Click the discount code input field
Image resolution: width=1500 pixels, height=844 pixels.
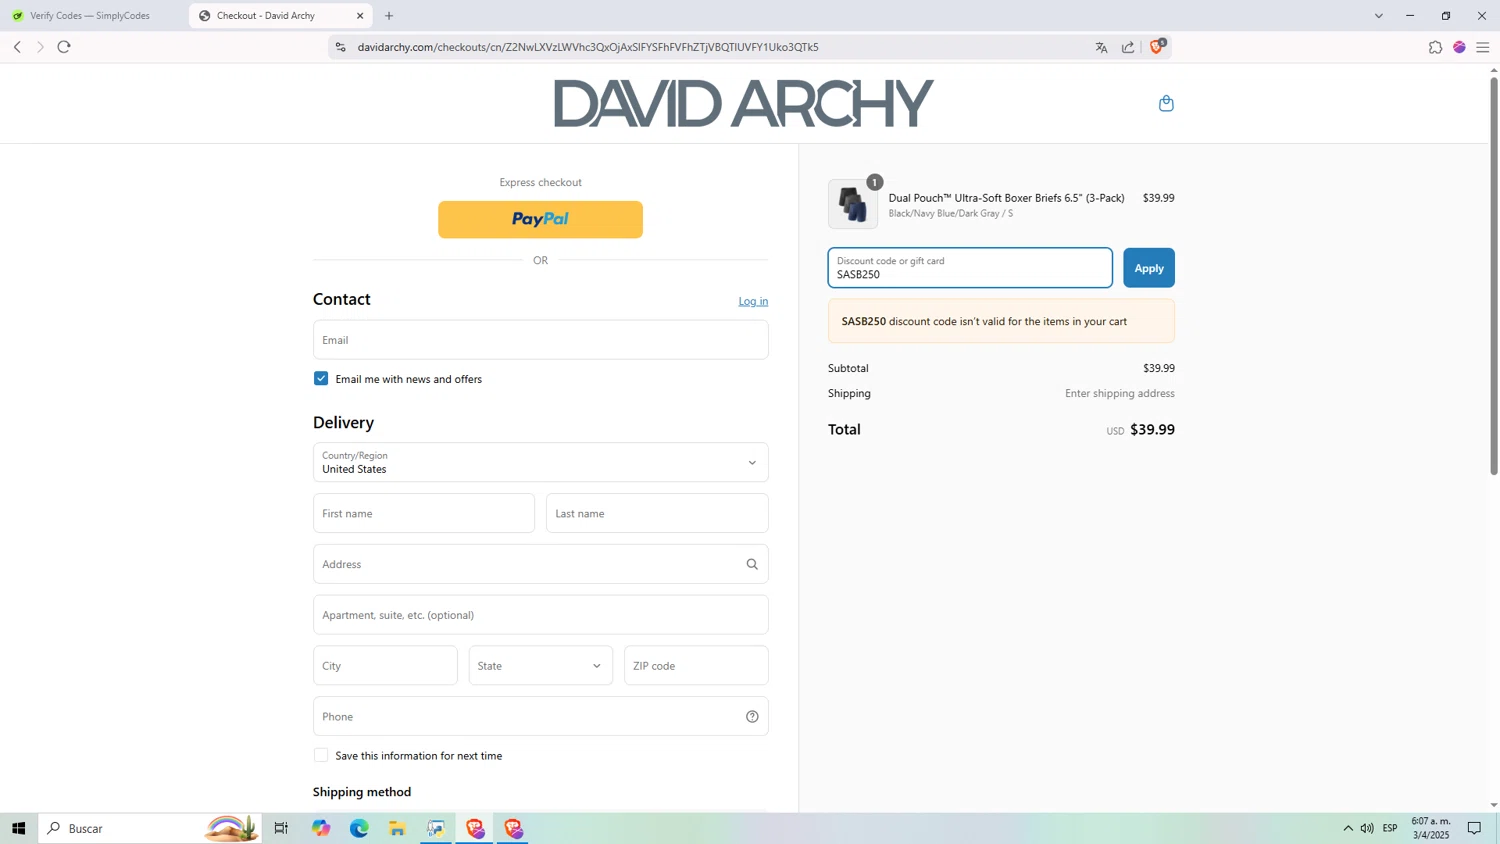click(970, 268)
